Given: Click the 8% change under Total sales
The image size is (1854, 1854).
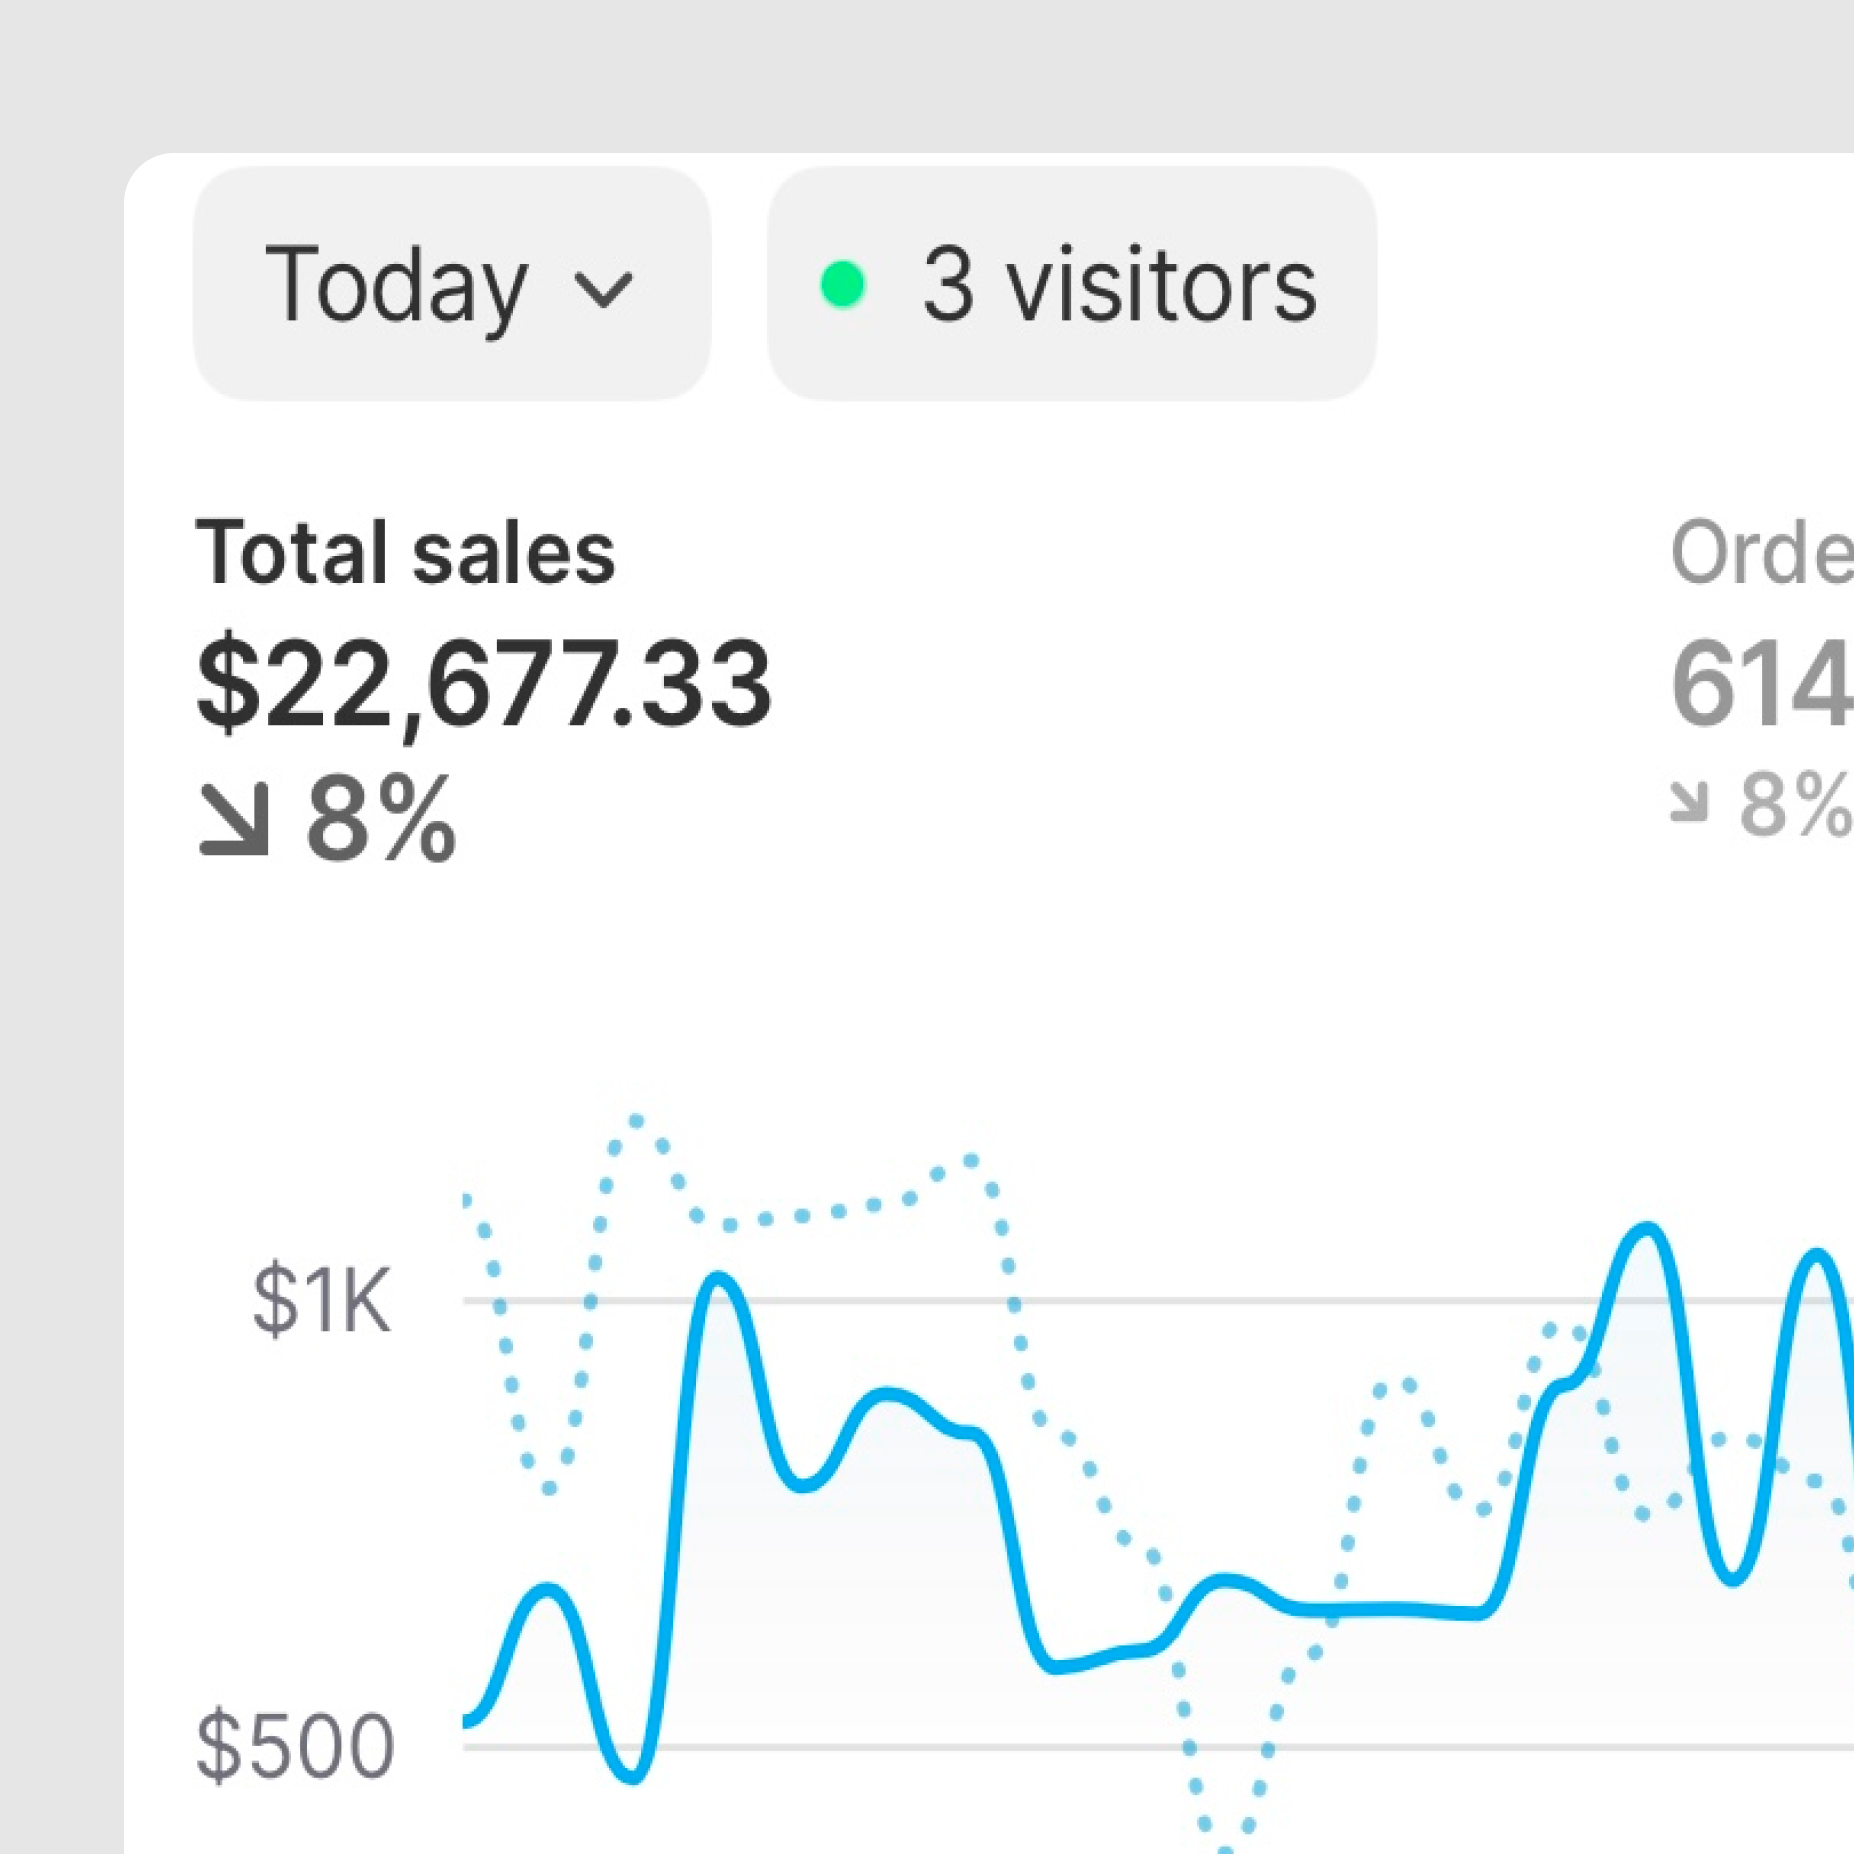Looking at the screenshot, I should pos(380,820).
